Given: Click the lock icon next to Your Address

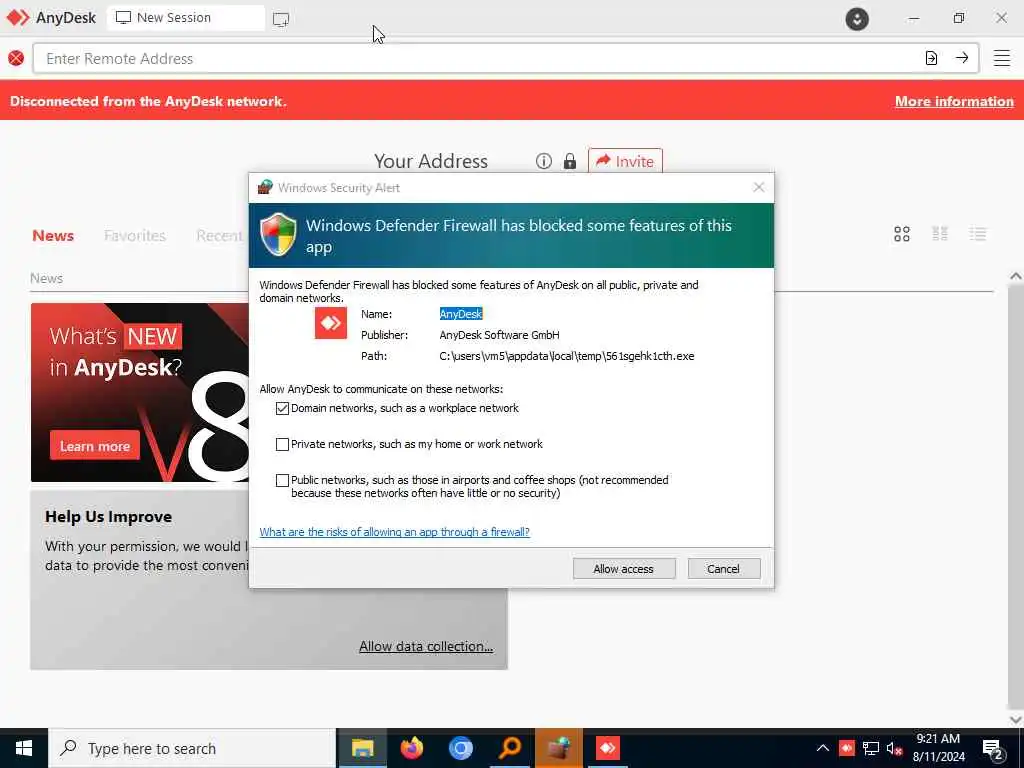Looking at the screenshot, I should click(x=569, y=161).
